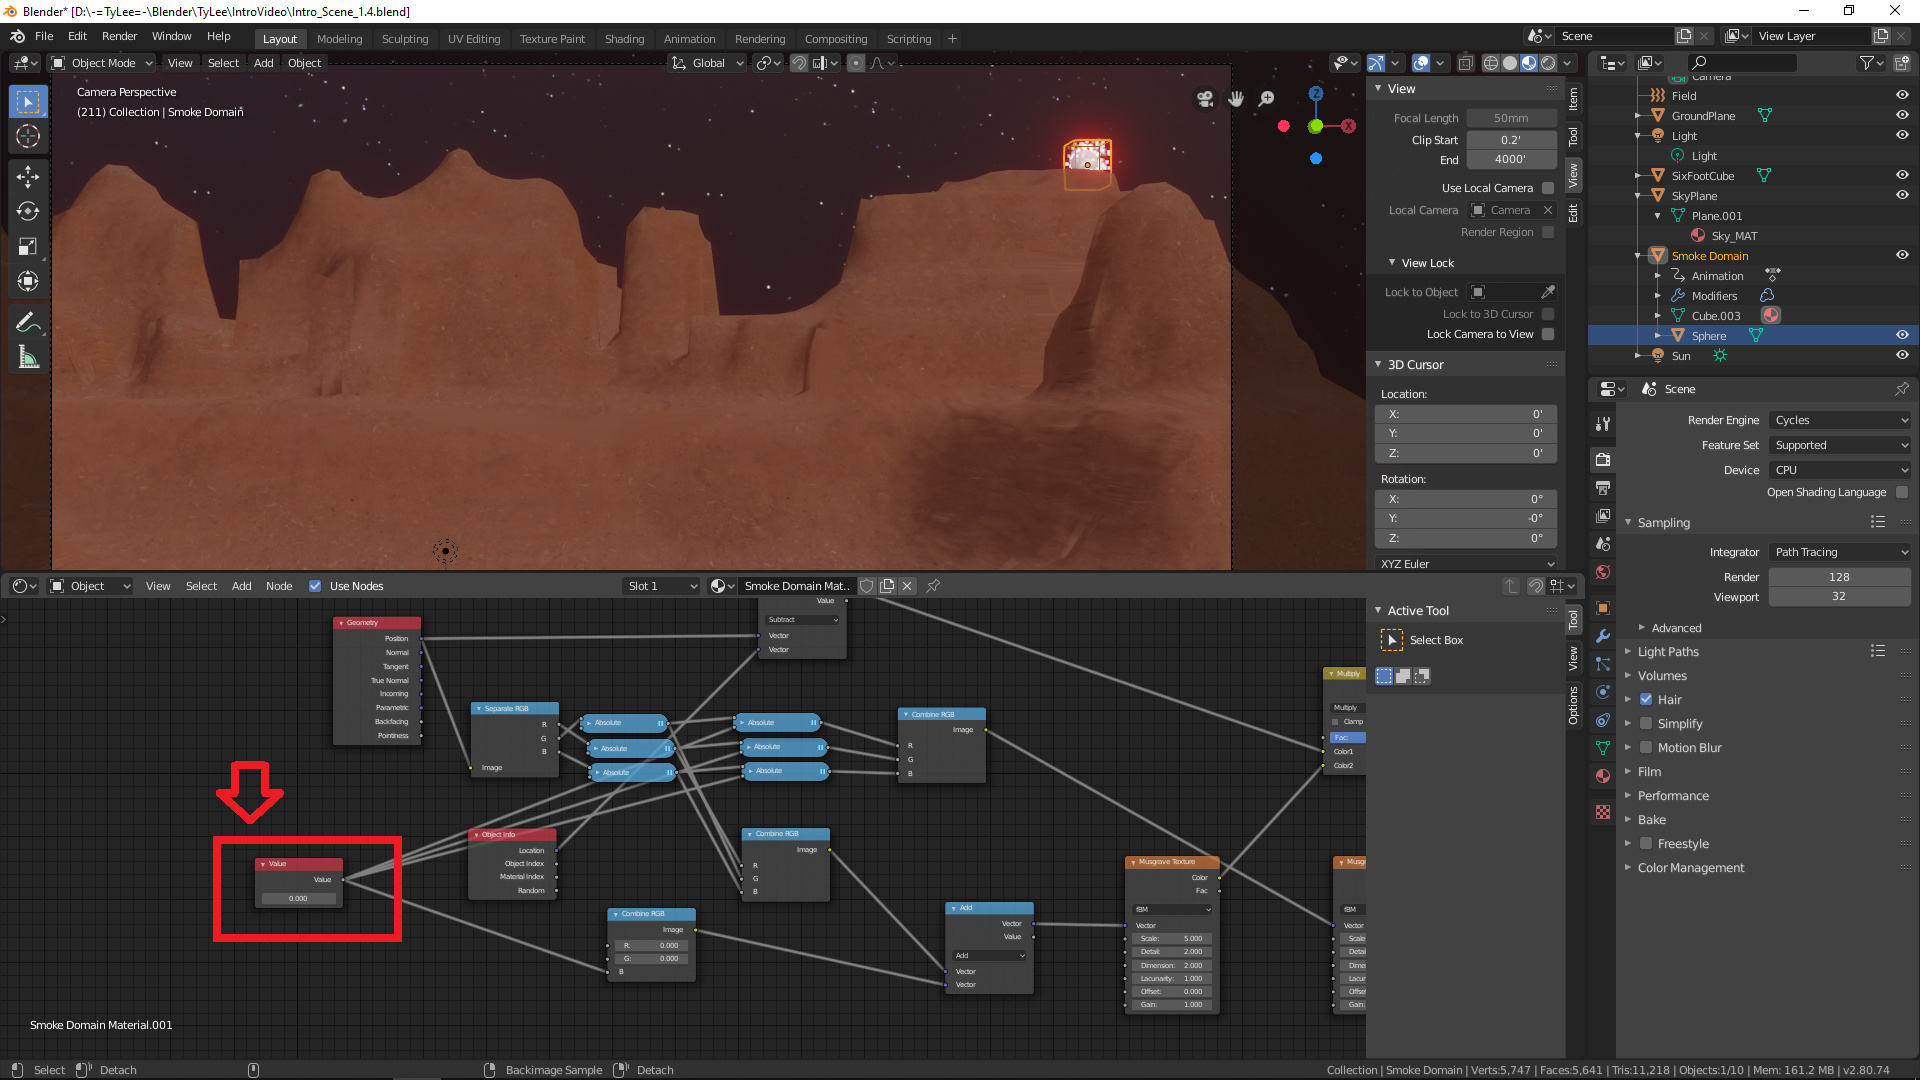Open the Global transform orientation dropdown
The width and height of the screenshot is (1920, 1080).
tap(708, 63)
